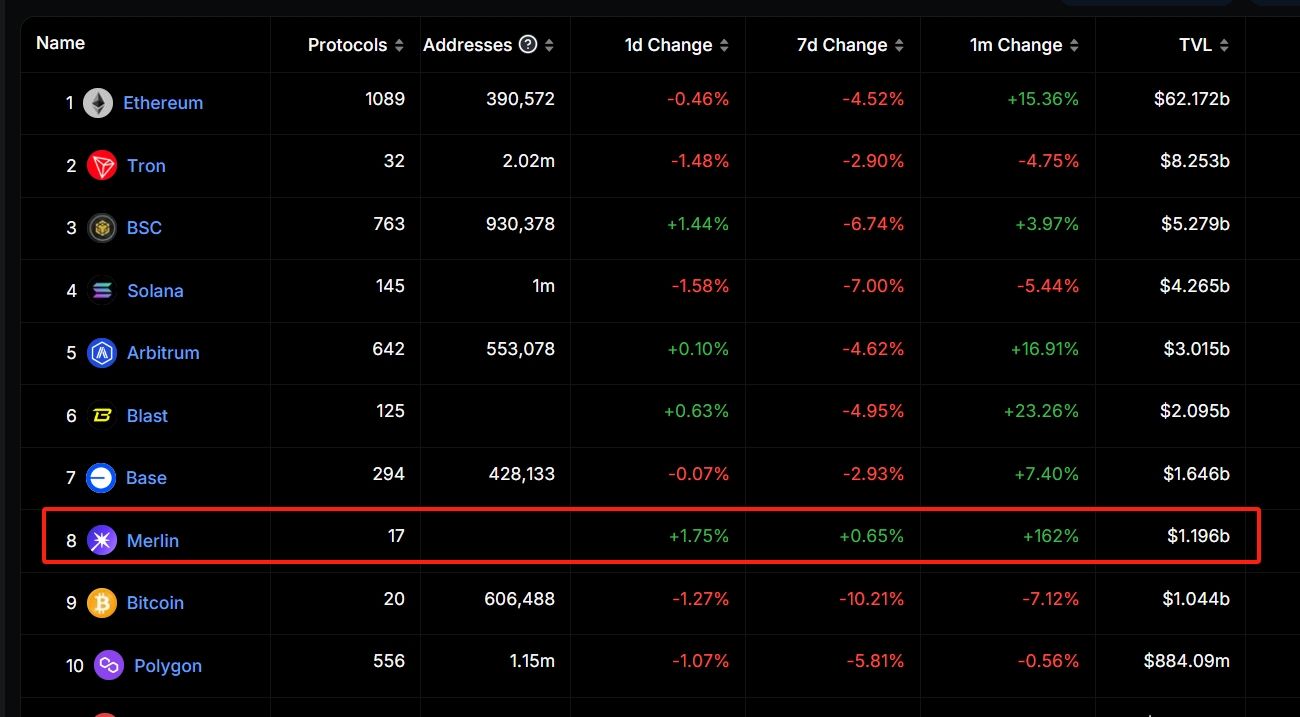This screenshot has height=717, width=1300.
Task: Click the Addresses help question mark icon
Action: (x=528, y=45)
